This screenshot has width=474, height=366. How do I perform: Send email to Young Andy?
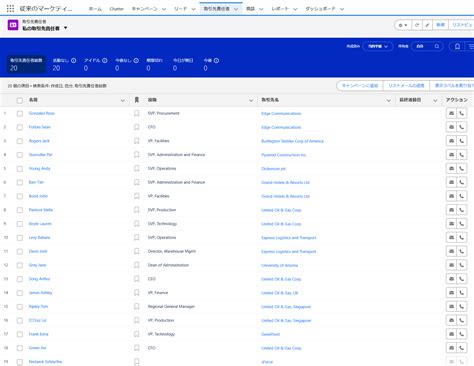[451, 168]
